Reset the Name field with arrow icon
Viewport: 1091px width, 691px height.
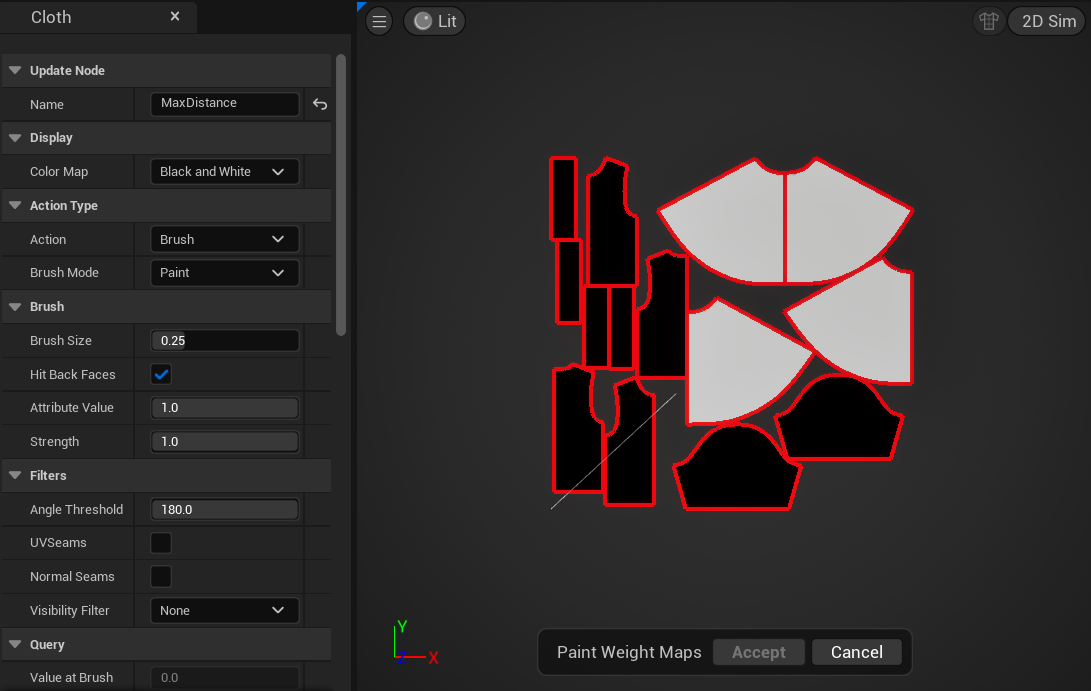click(x=320, y=104)
